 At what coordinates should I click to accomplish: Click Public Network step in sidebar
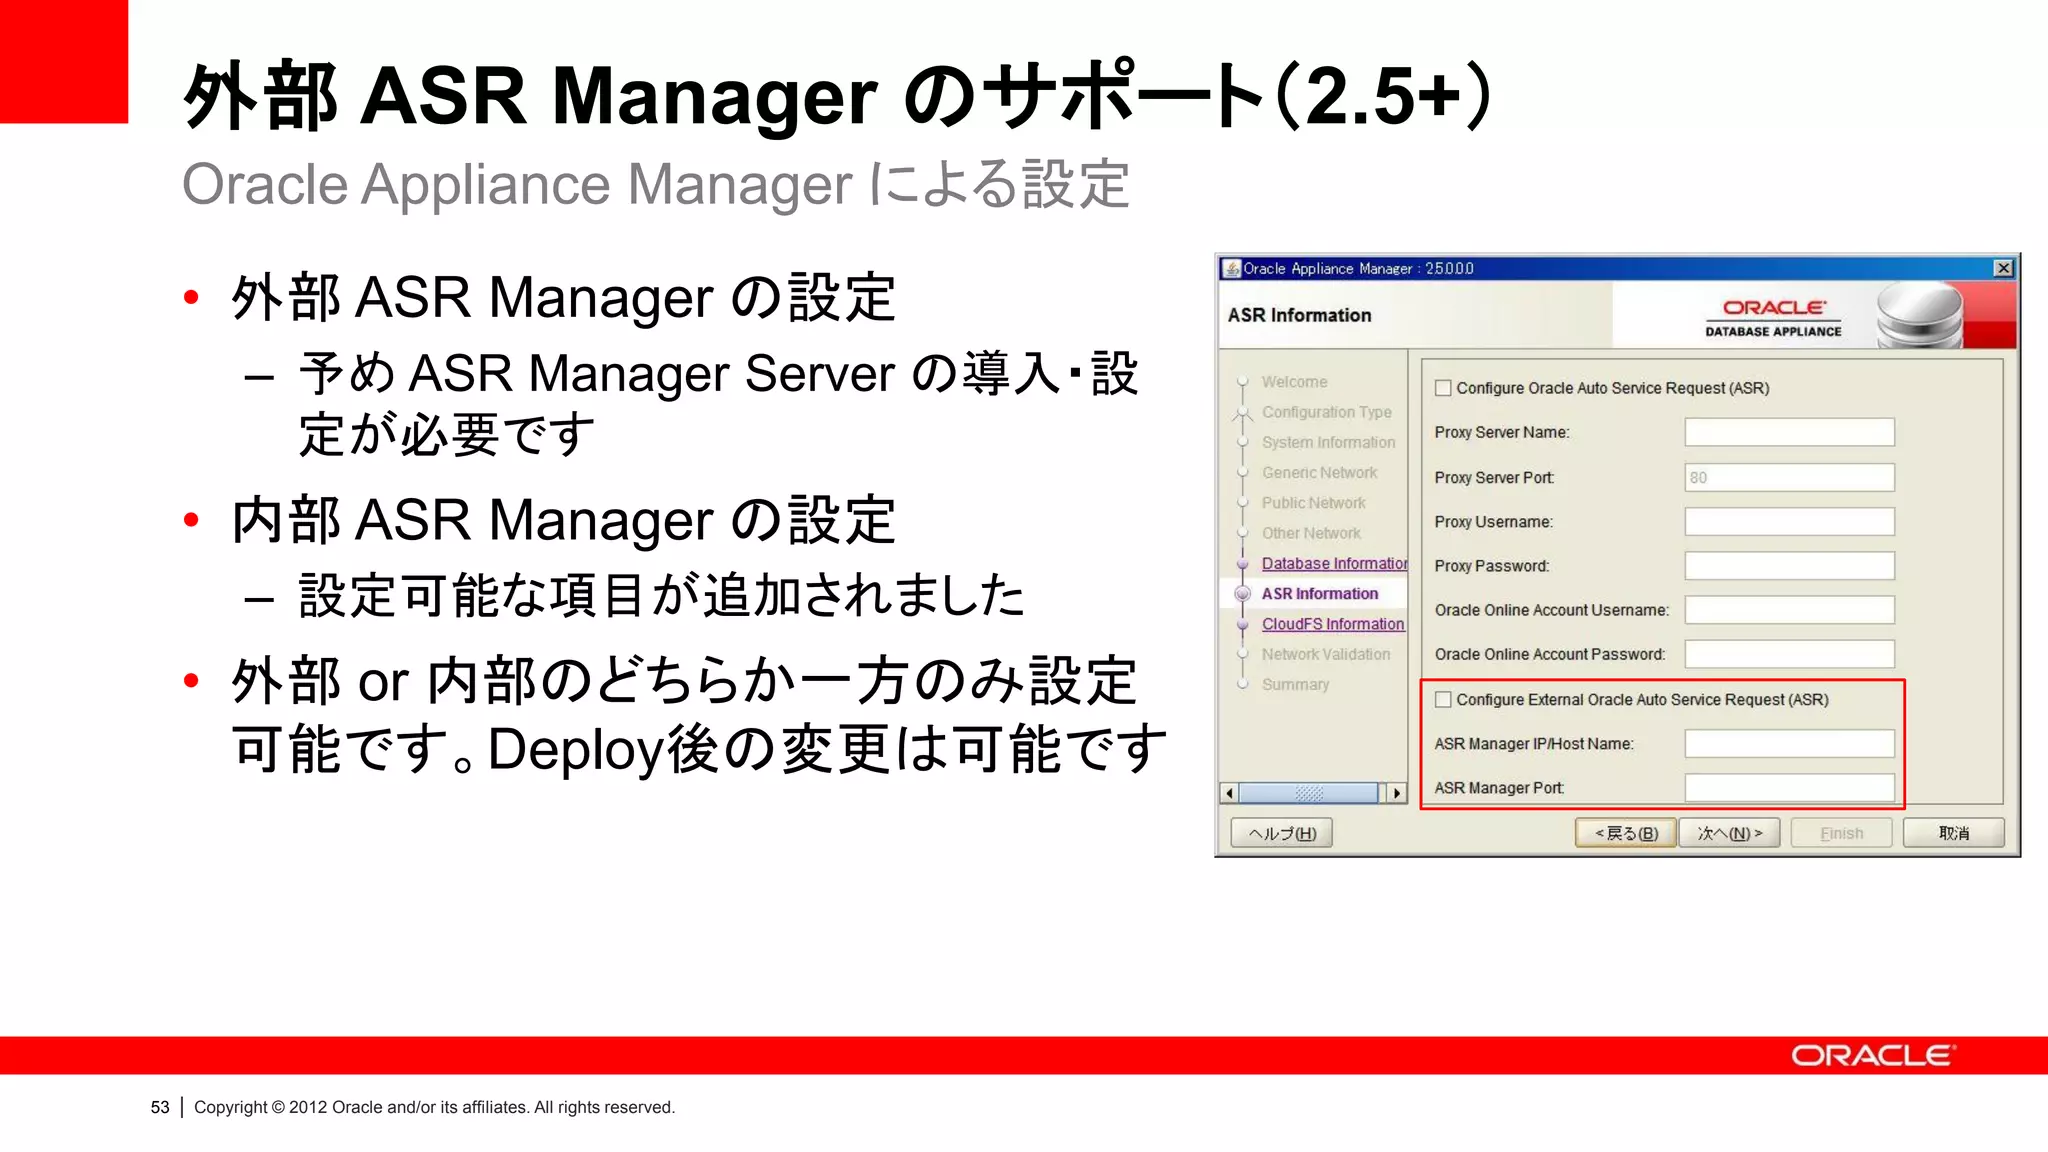tap(1314, 502)
